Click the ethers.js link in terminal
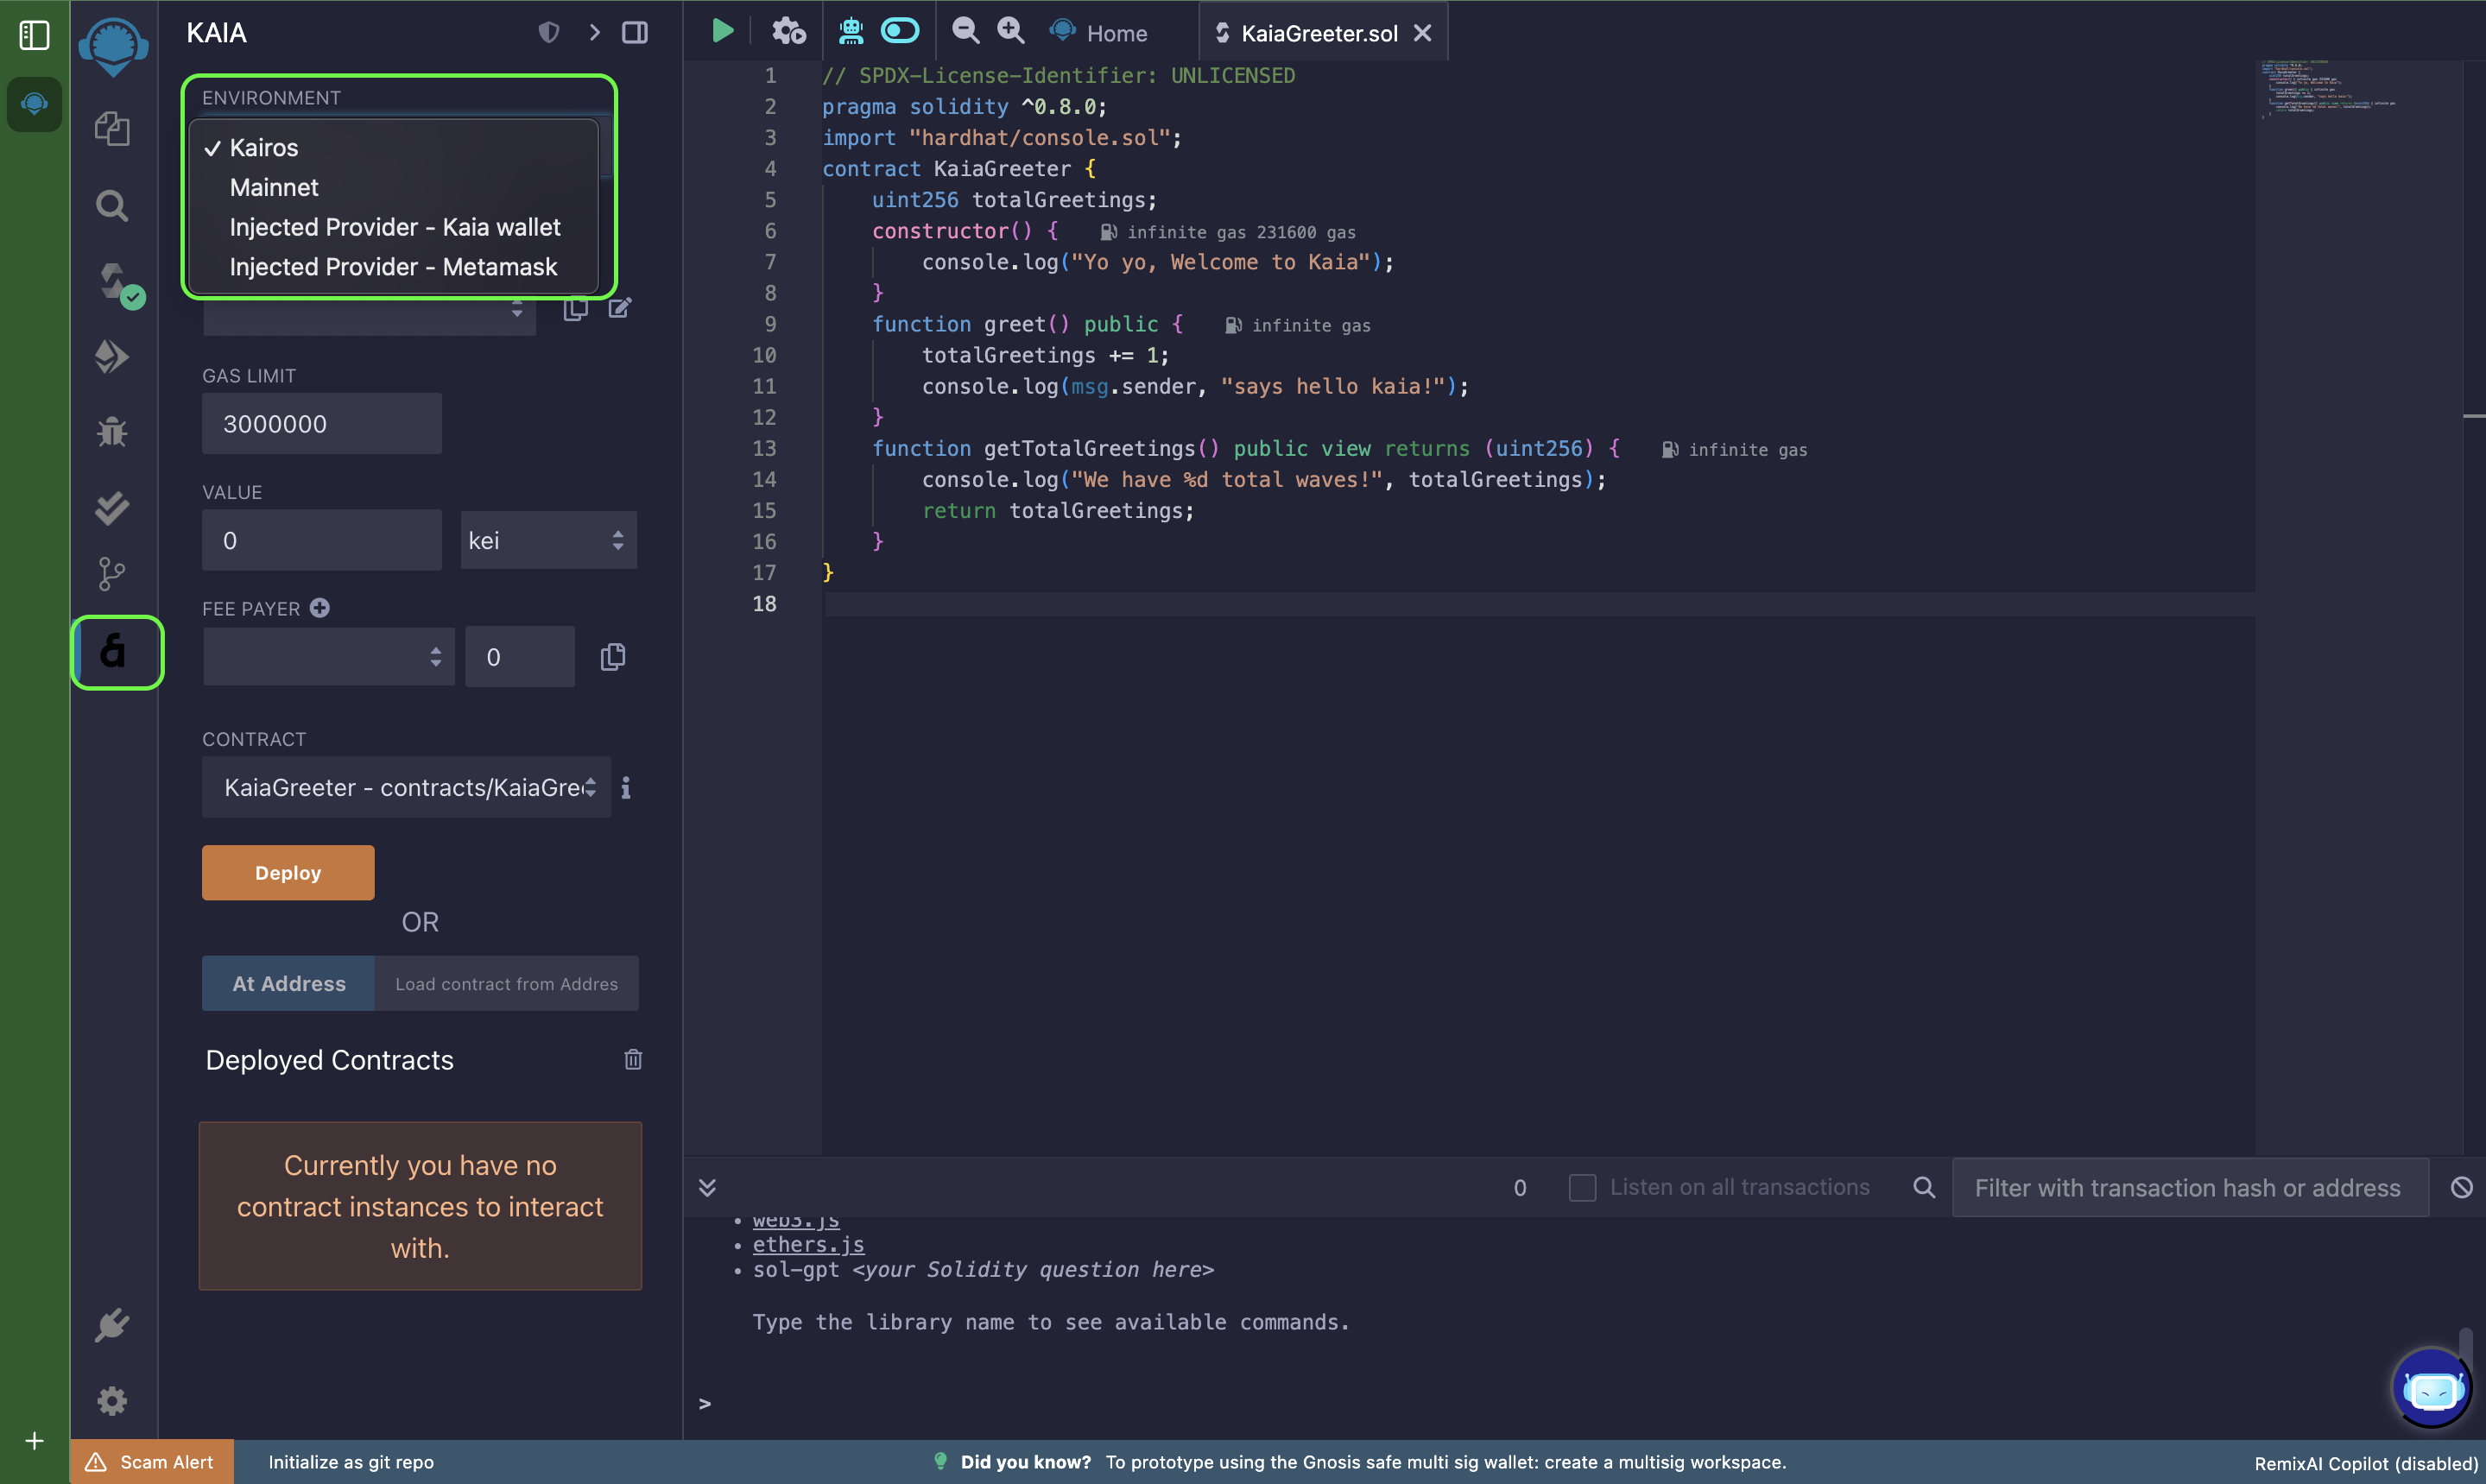The image size is (2486, 1484). 808,1244
